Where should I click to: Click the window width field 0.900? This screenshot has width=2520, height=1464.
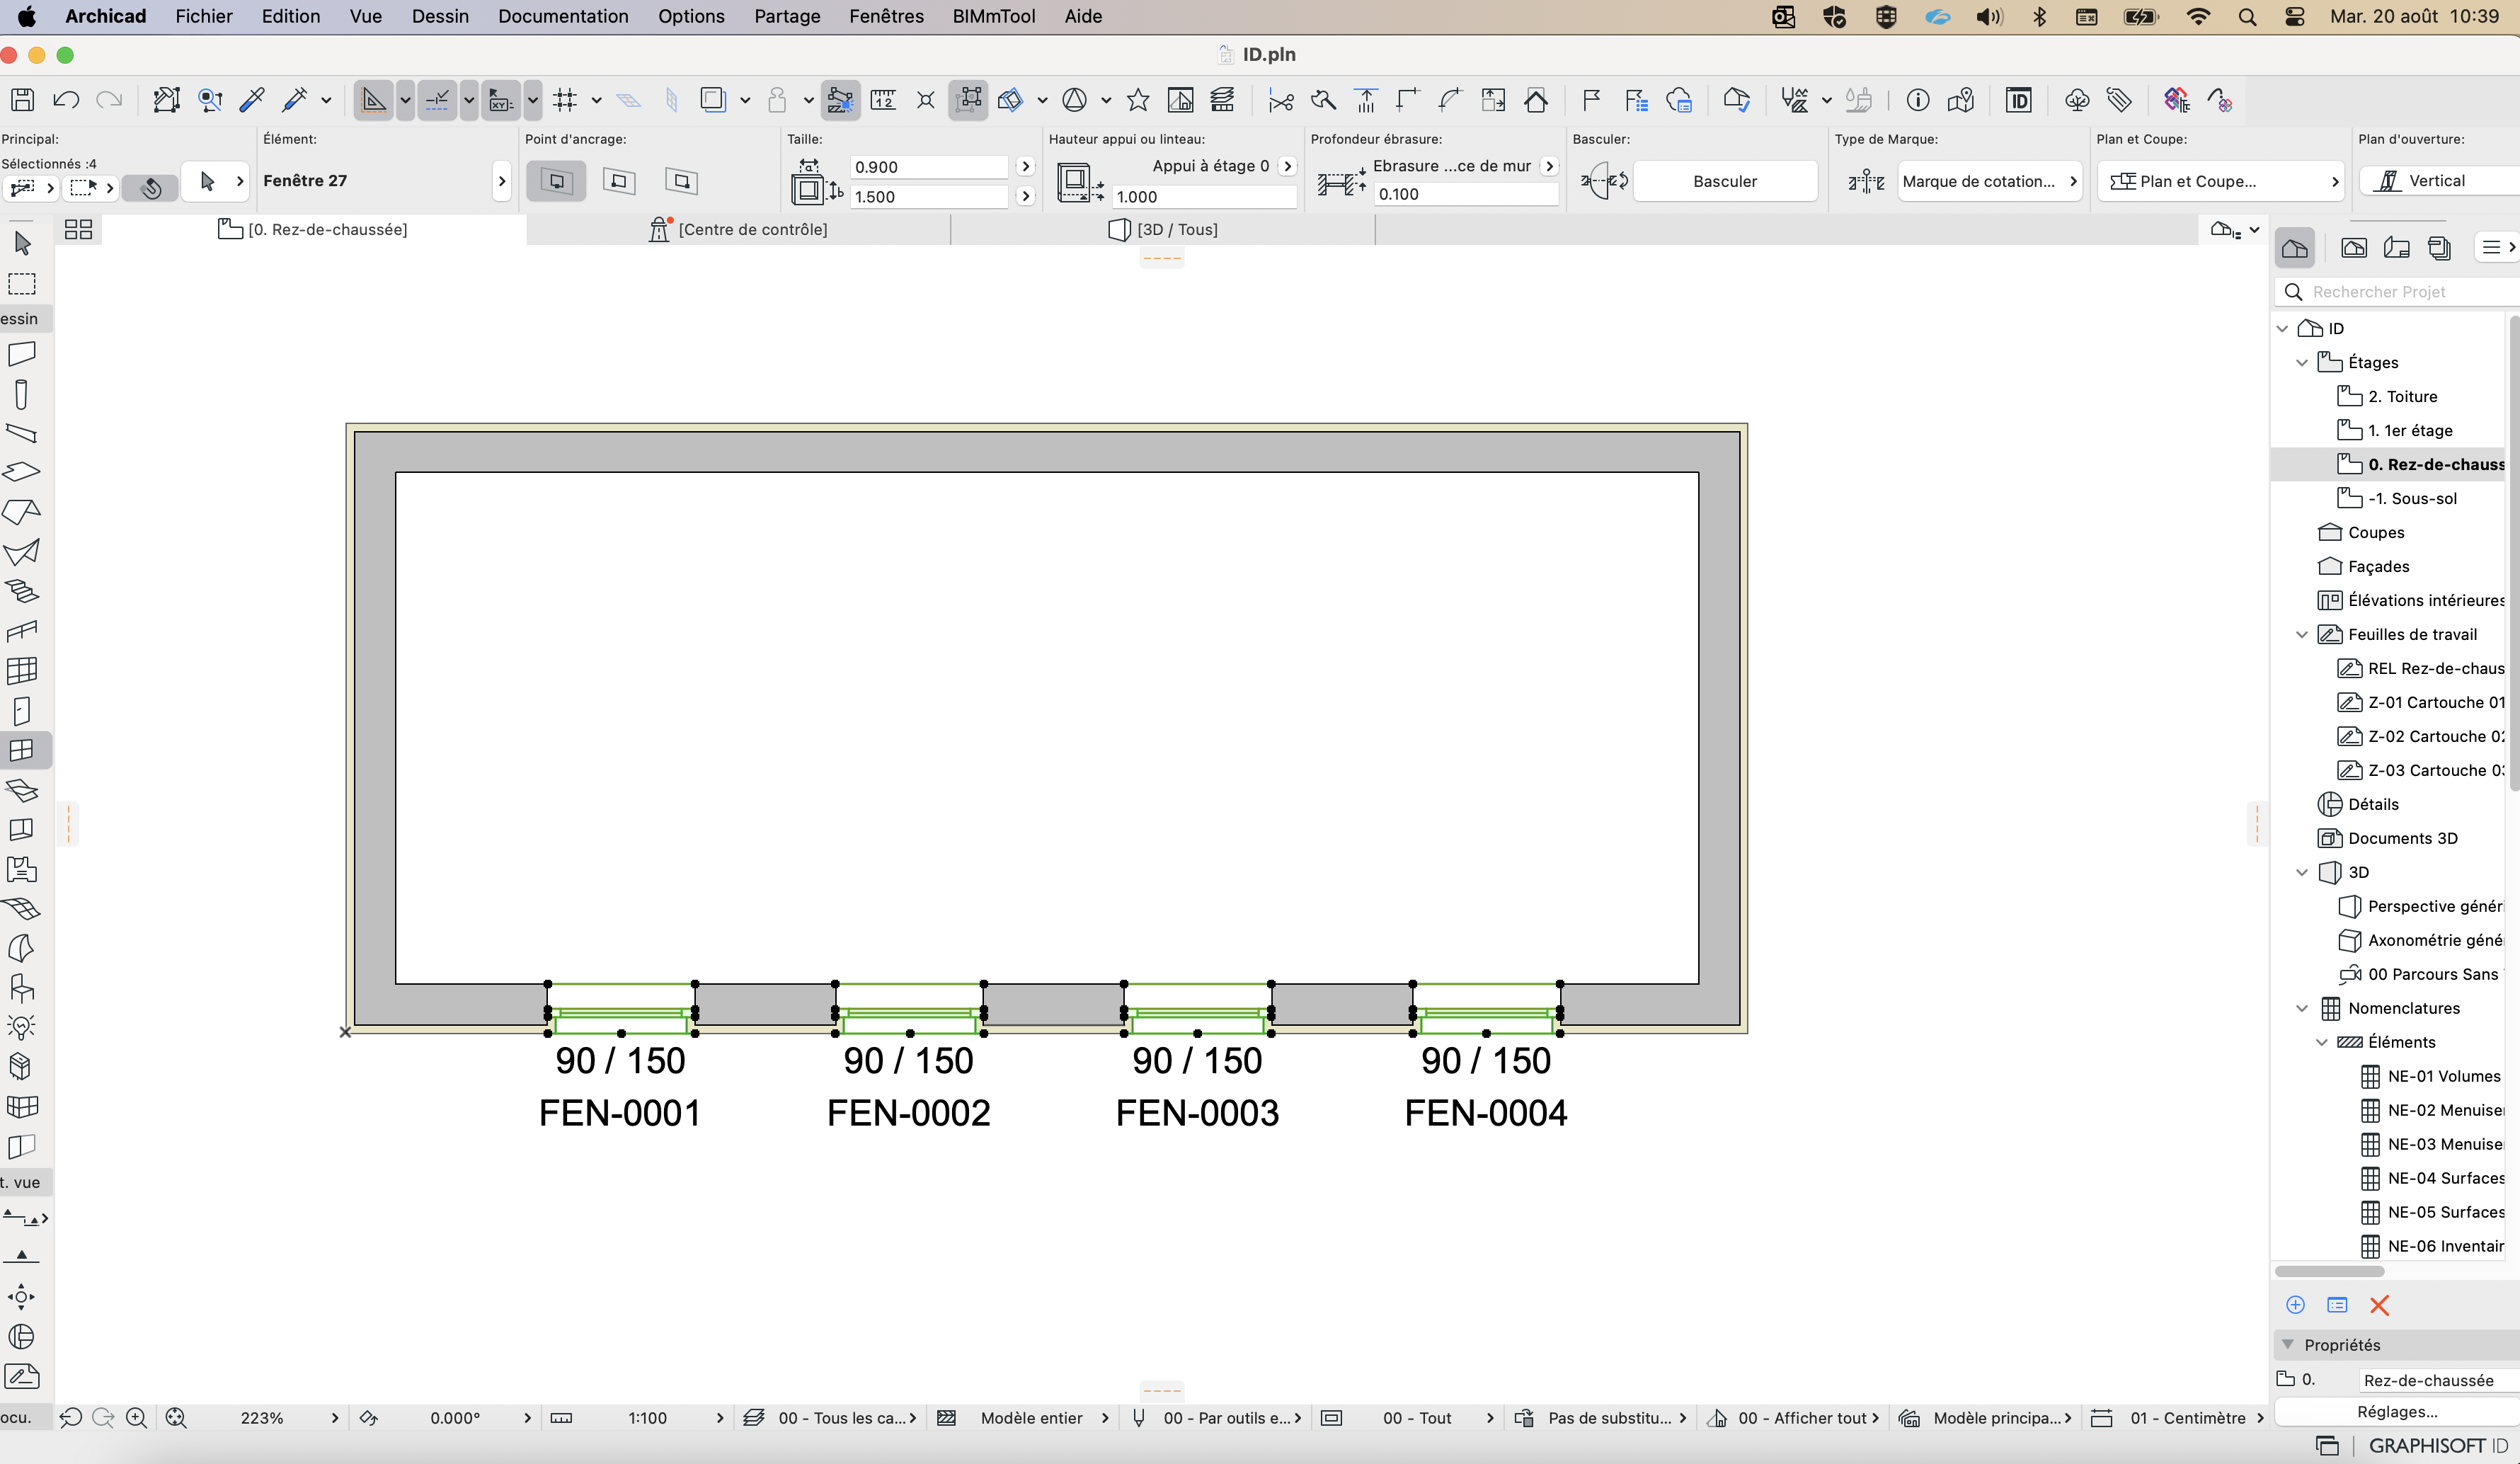pyautogui.click(x=928, y=167)
